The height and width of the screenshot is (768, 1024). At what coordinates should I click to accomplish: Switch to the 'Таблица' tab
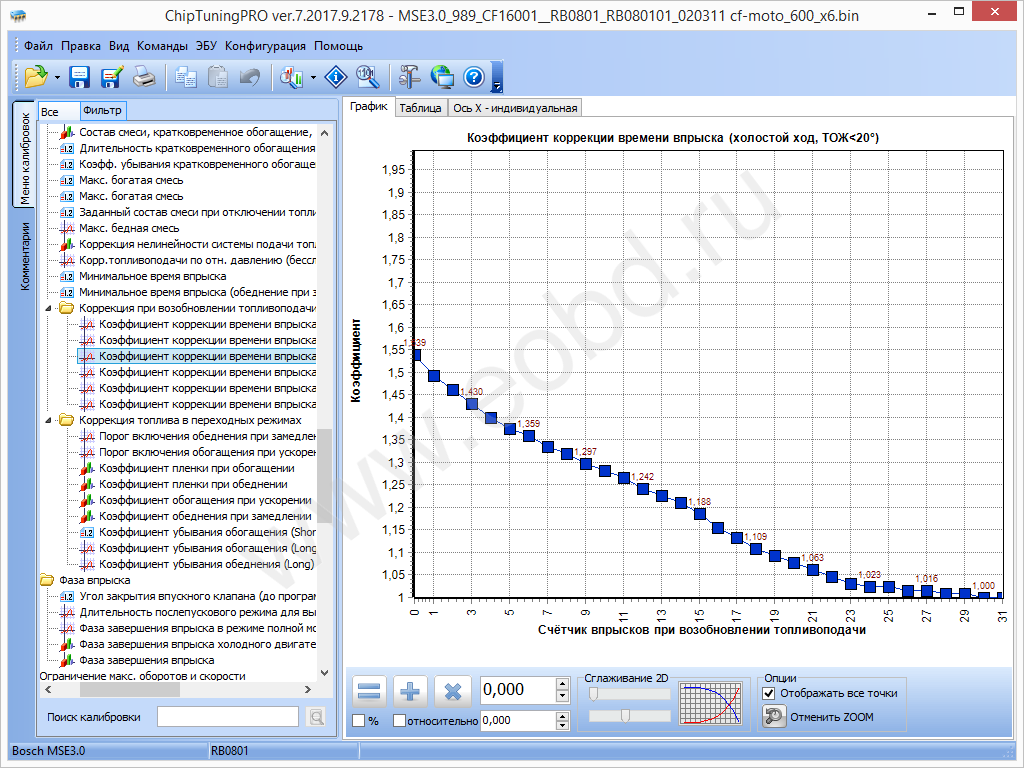420,108
